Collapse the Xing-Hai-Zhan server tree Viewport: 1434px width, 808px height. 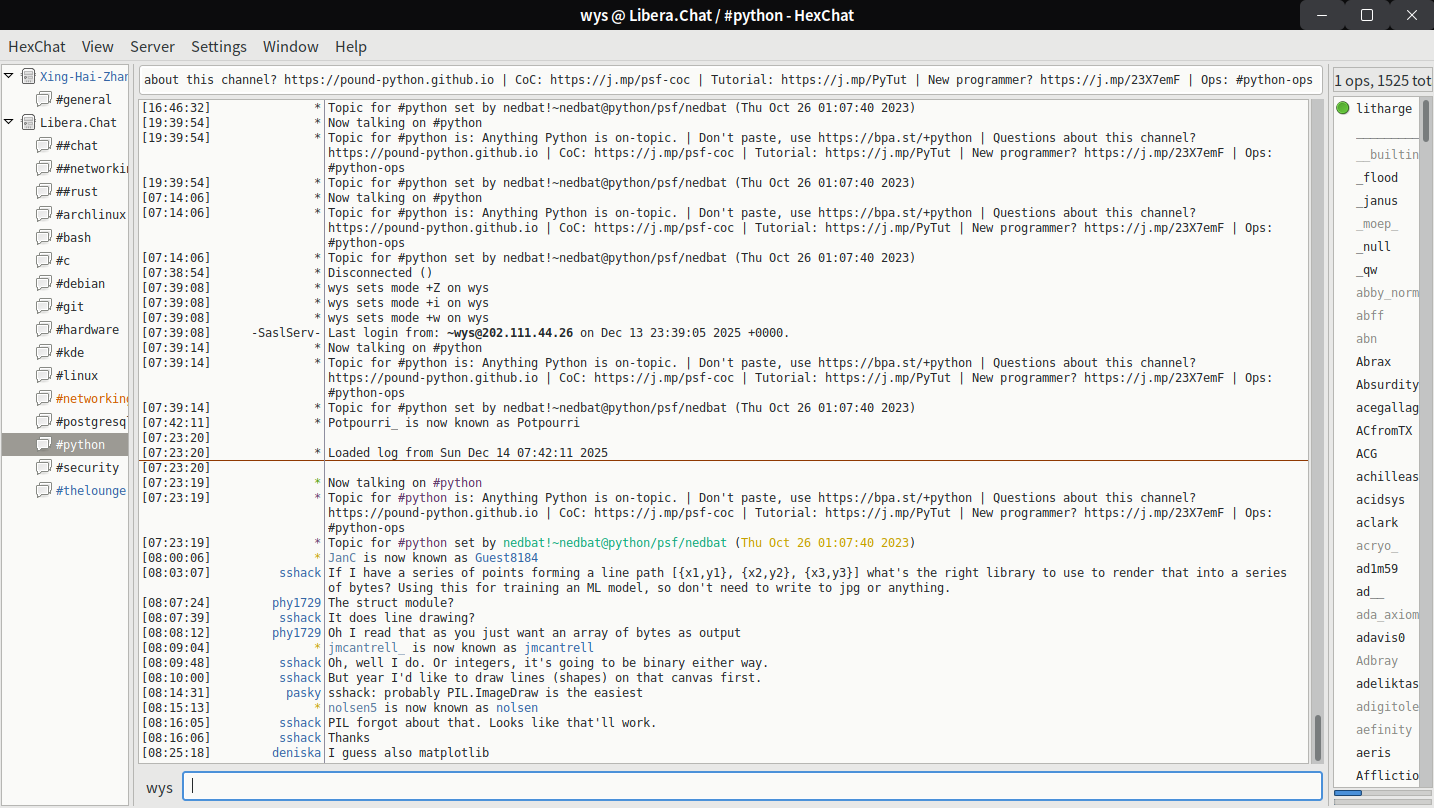click(x=10, y=77)
